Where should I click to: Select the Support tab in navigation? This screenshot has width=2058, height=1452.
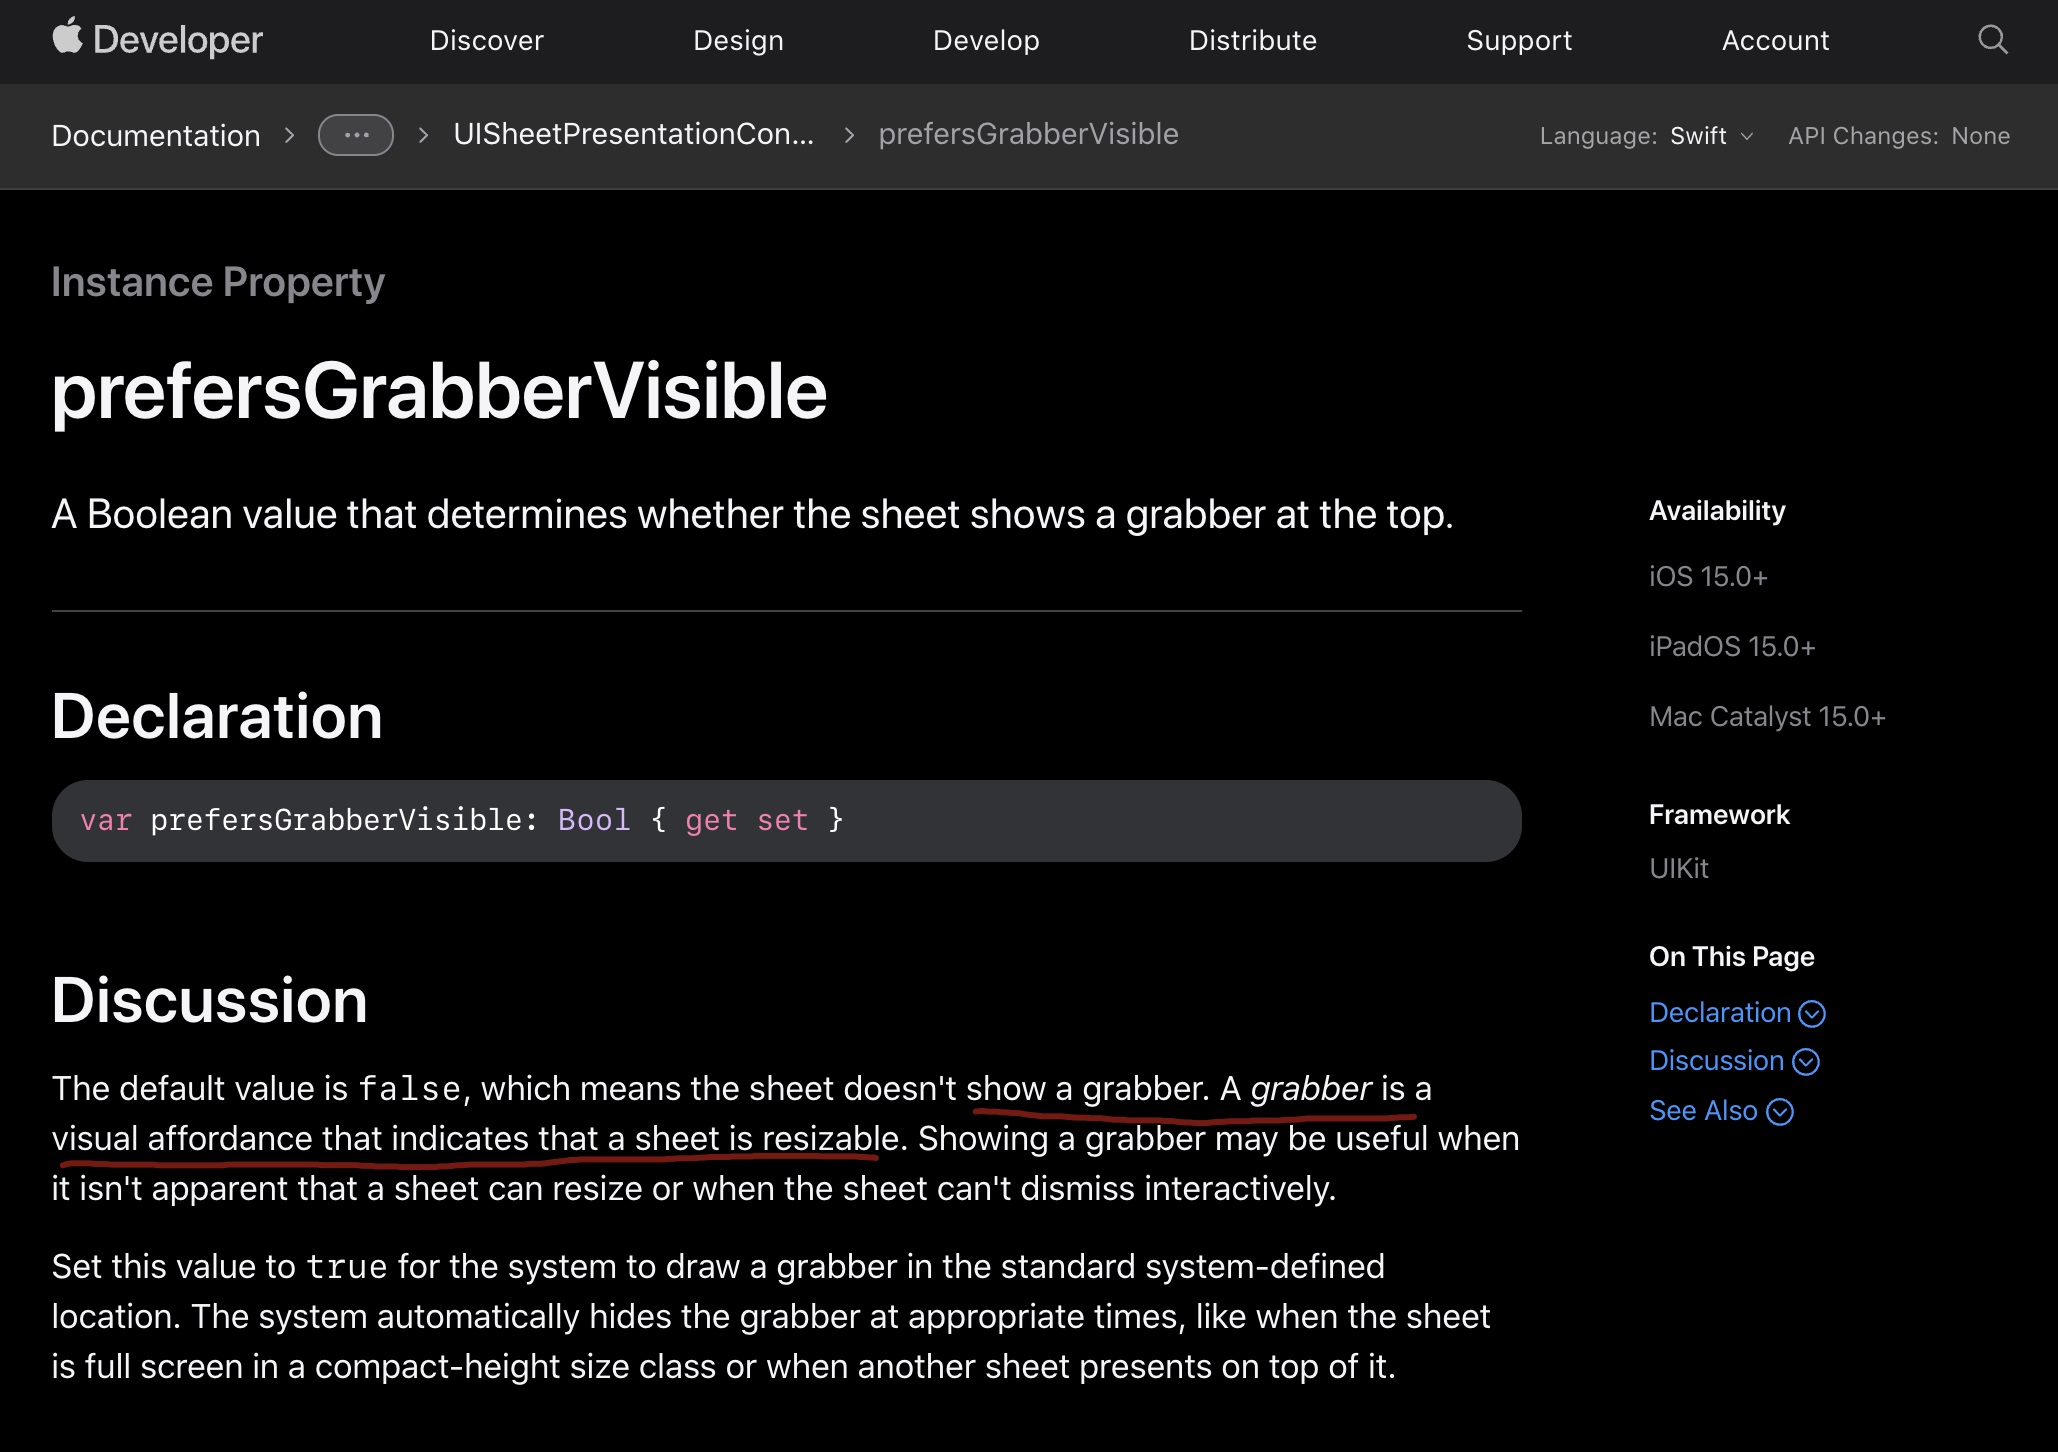pos(1518,39)
